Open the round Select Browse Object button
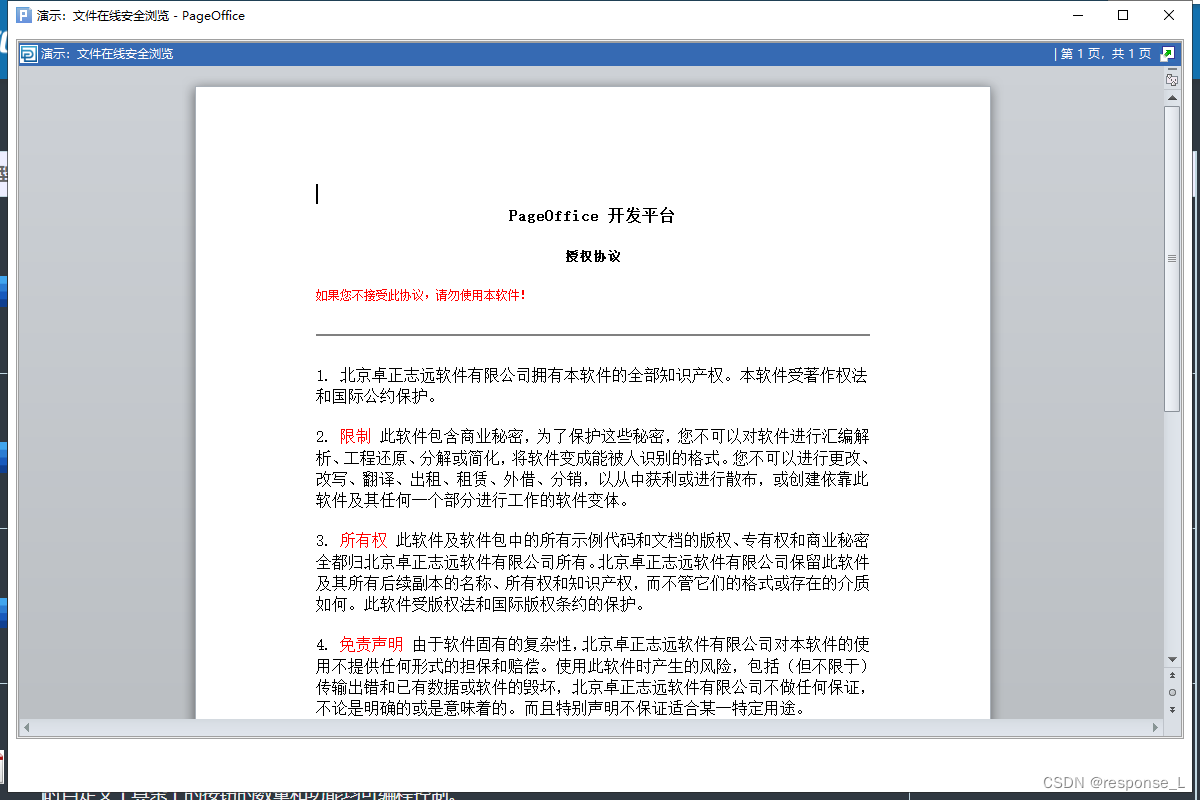The image size is (1200, 800). click(x=1172, y=692)
